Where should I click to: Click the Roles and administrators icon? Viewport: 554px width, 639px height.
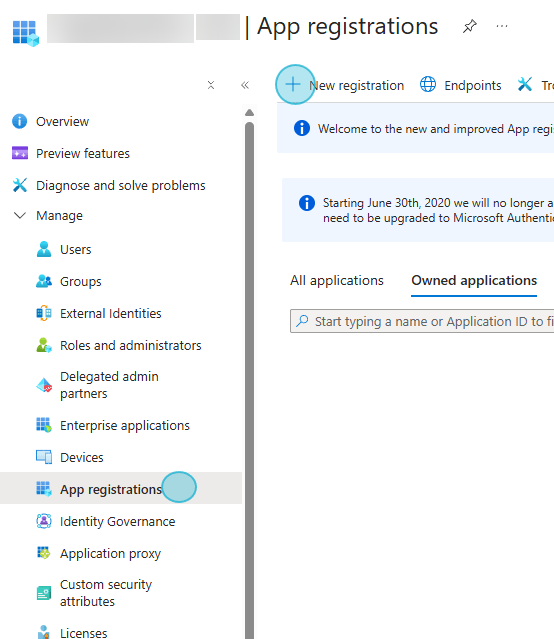pos(44,345)
